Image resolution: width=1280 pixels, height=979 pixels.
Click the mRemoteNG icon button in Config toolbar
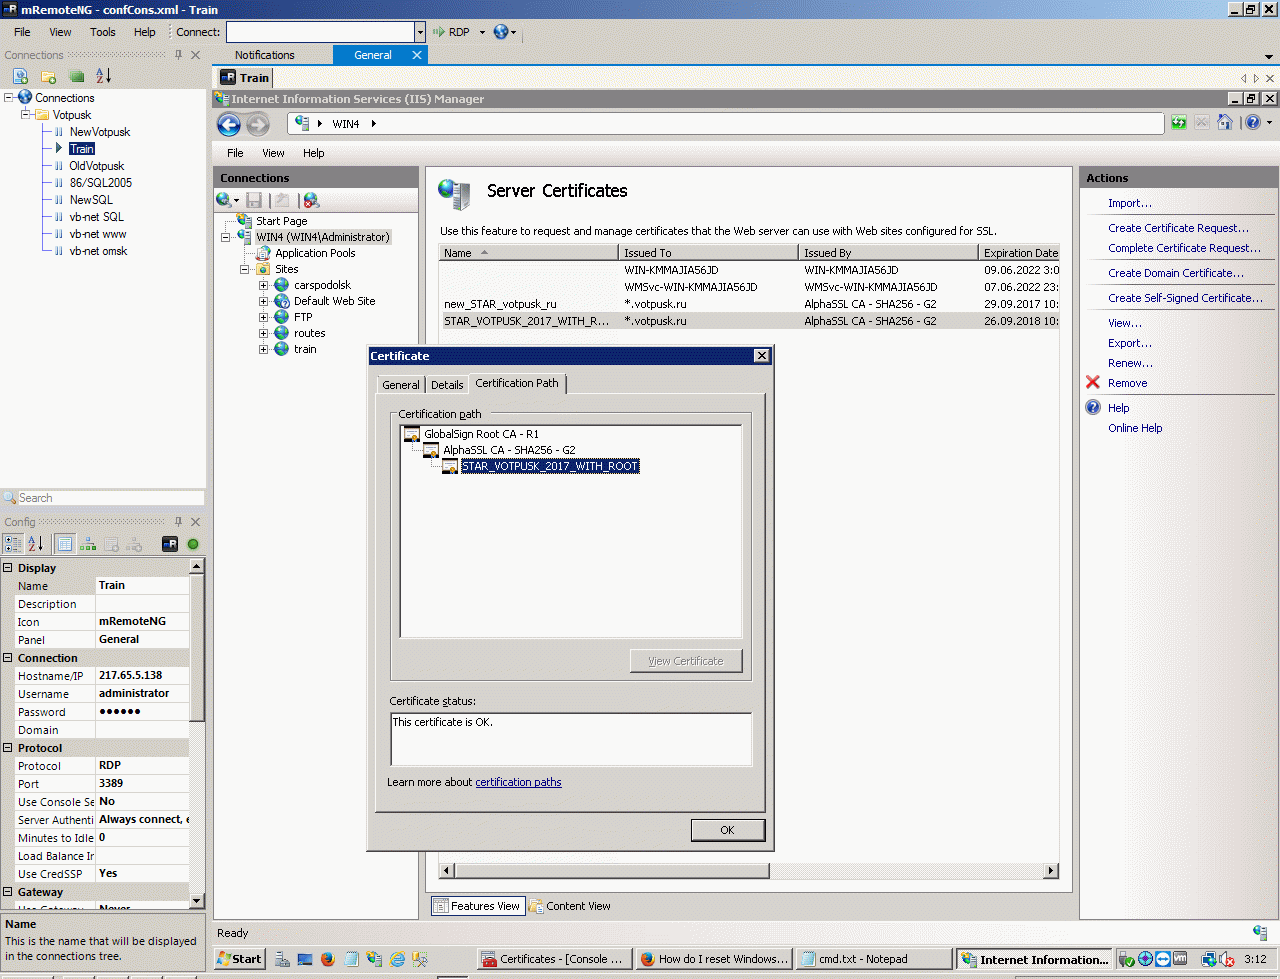[170, 544]
